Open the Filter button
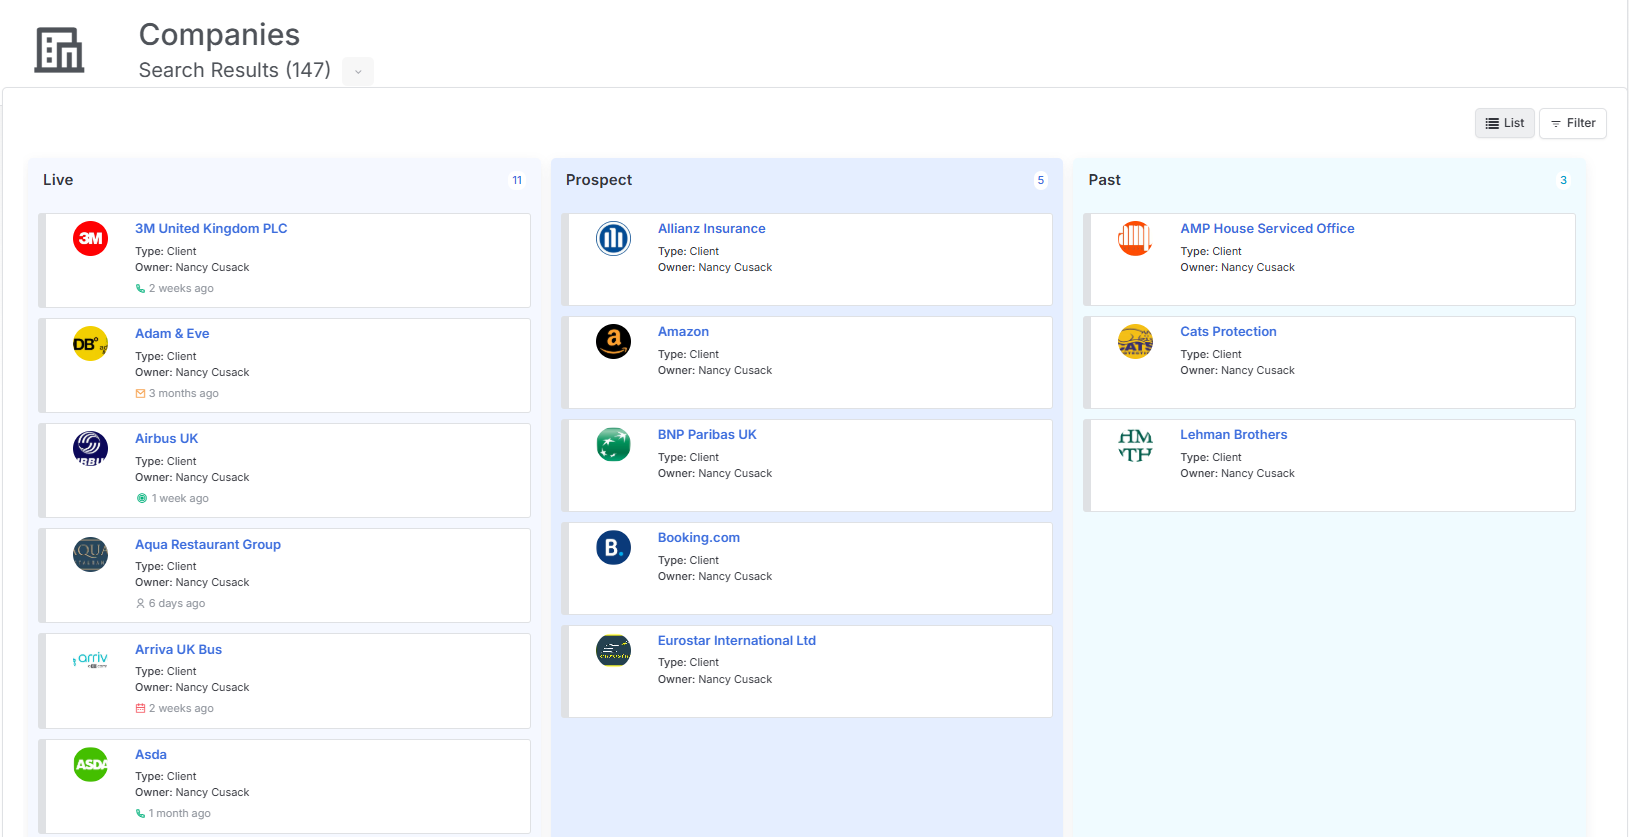This screenshot has width=1629, height=837. (1572, 123)
